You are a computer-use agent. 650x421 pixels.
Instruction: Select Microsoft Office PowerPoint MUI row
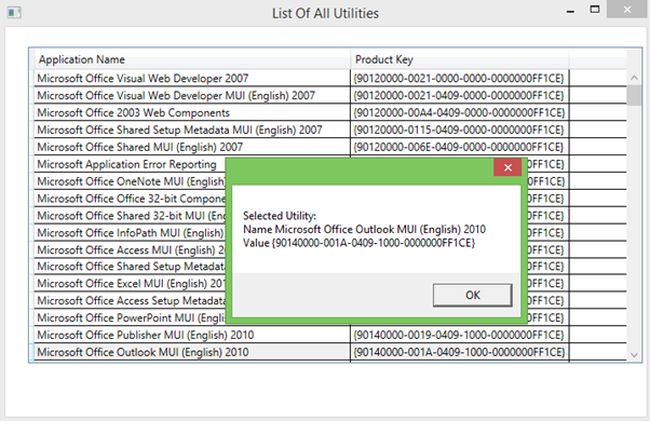pyautogui.click(x=130, y=318)
